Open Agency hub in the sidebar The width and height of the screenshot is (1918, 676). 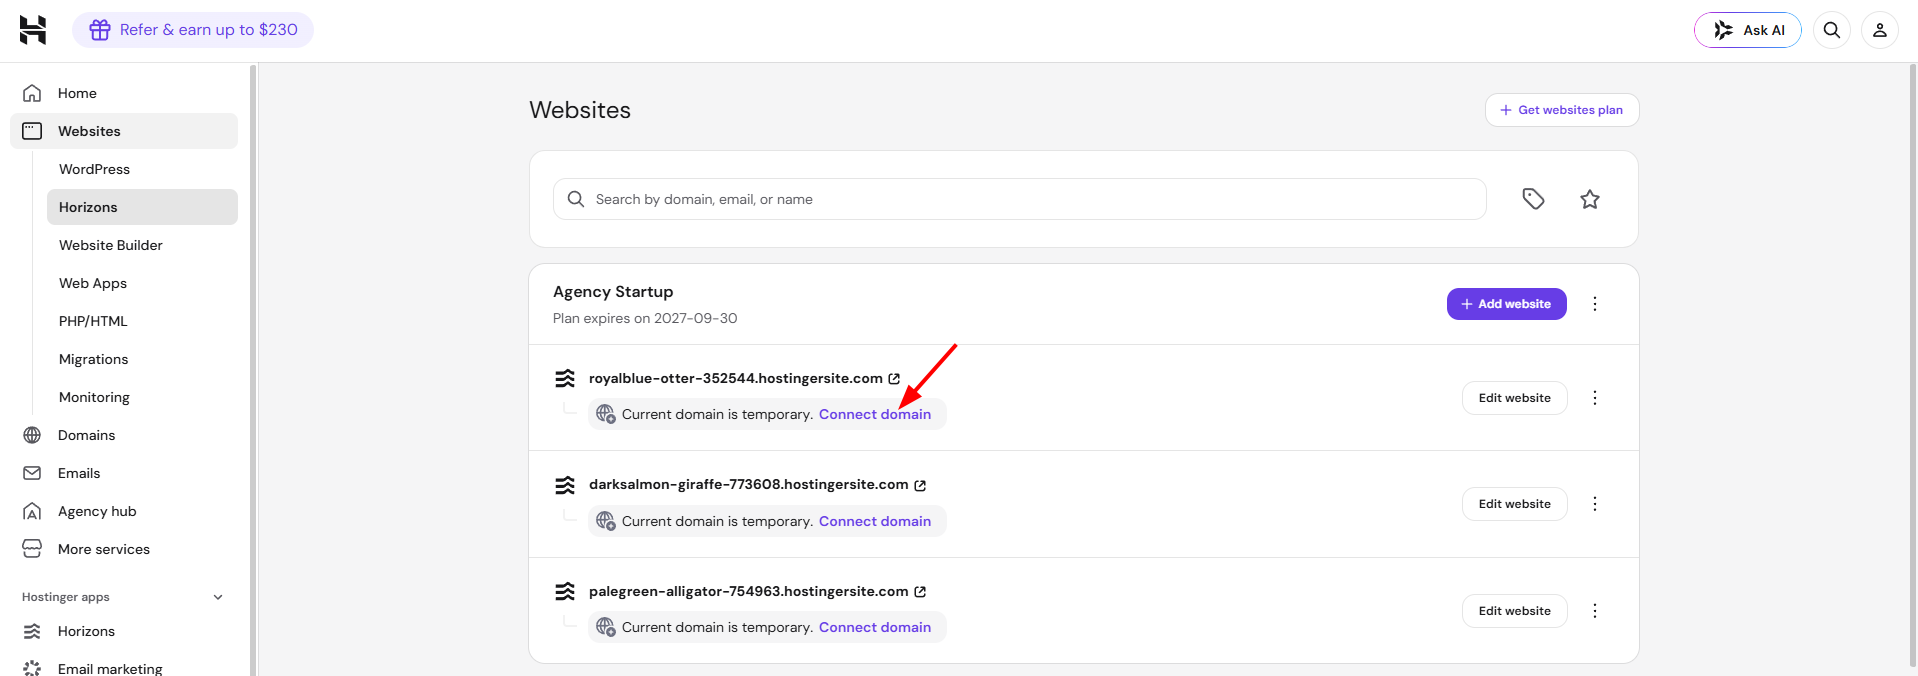(124, 511)
